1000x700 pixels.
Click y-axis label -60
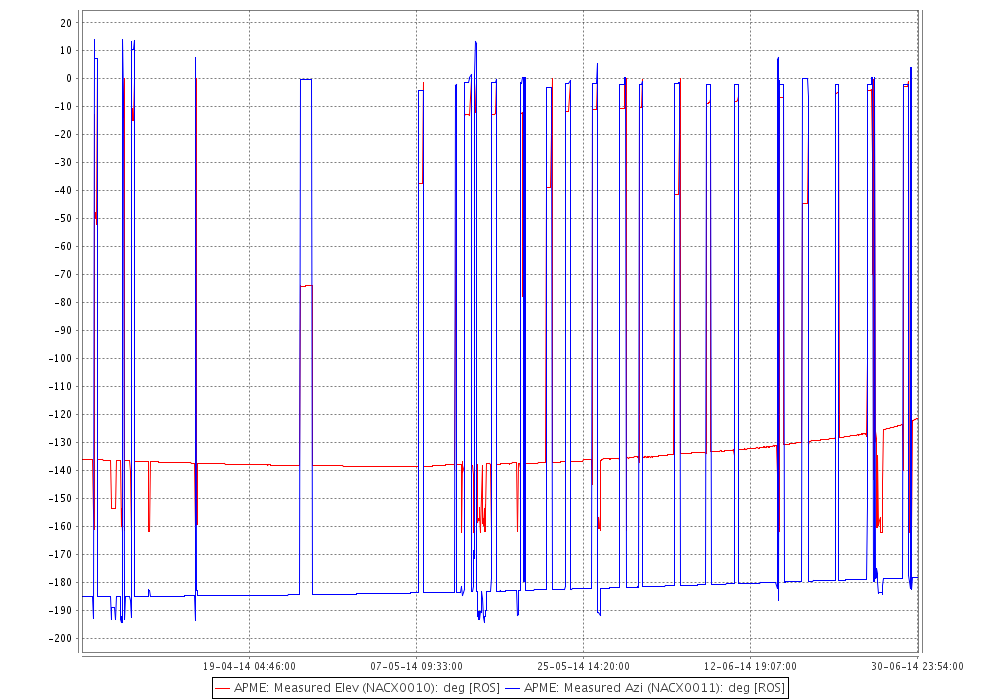coord(63,246)
